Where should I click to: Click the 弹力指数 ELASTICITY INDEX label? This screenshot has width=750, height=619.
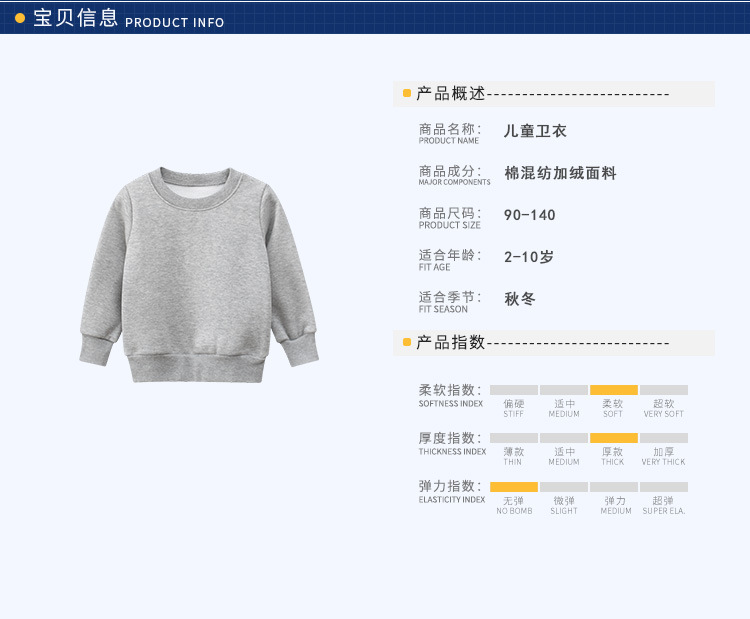point(452,492)
